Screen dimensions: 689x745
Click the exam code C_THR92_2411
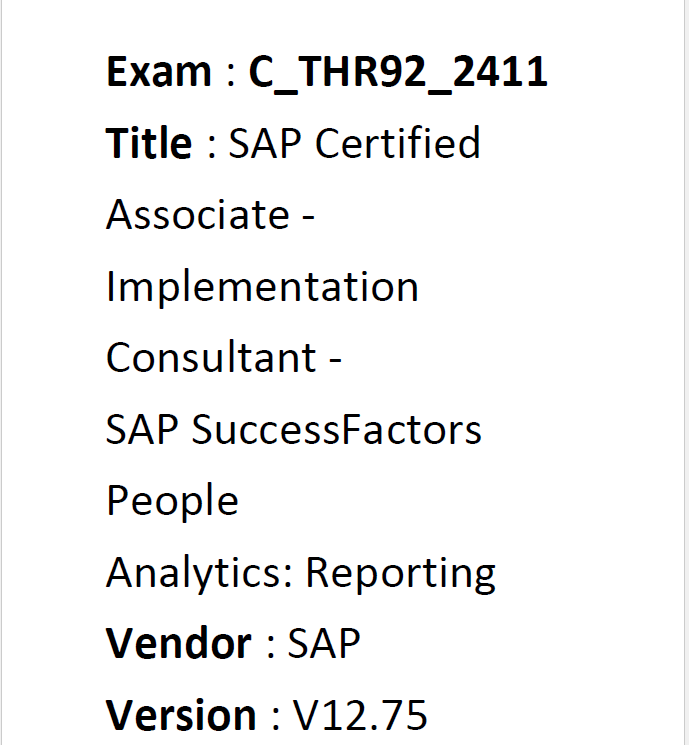coord(398,72)
